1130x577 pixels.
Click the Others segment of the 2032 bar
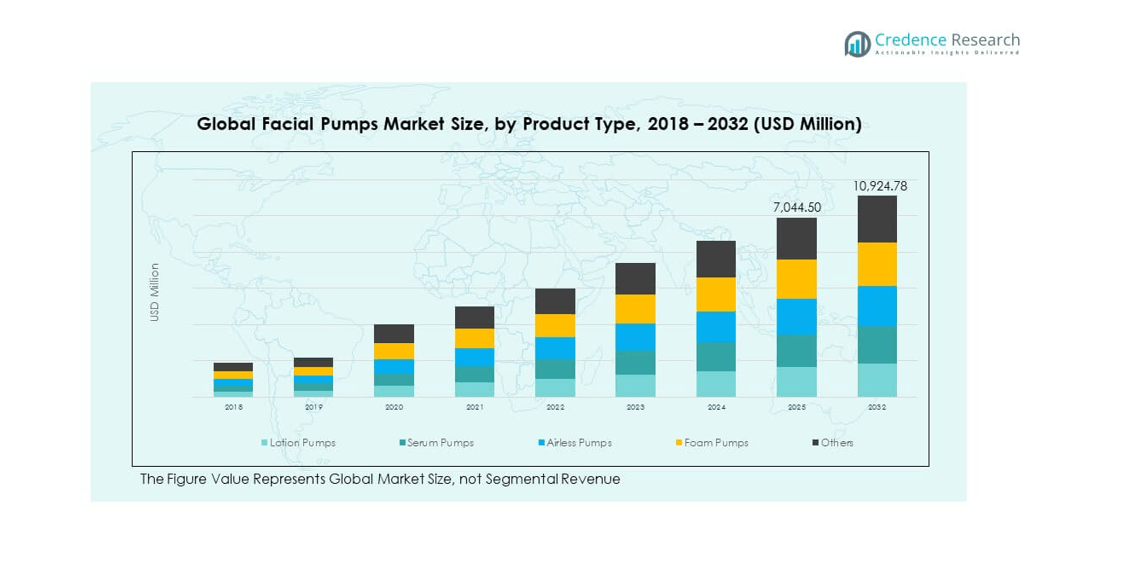click(877, 219)
